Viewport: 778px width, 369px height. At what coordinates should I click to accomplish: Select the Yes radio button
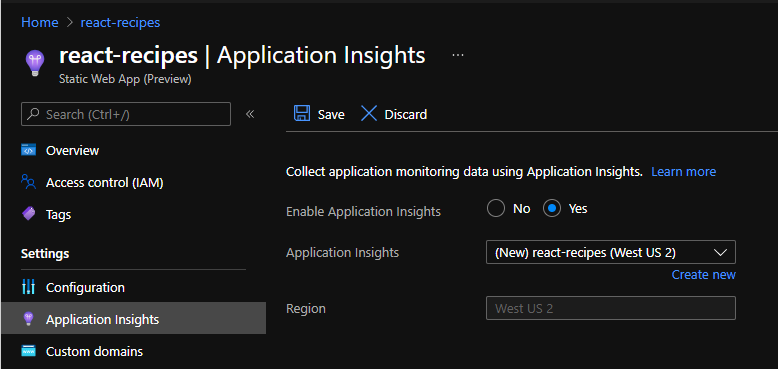click(x=552, y=208)
